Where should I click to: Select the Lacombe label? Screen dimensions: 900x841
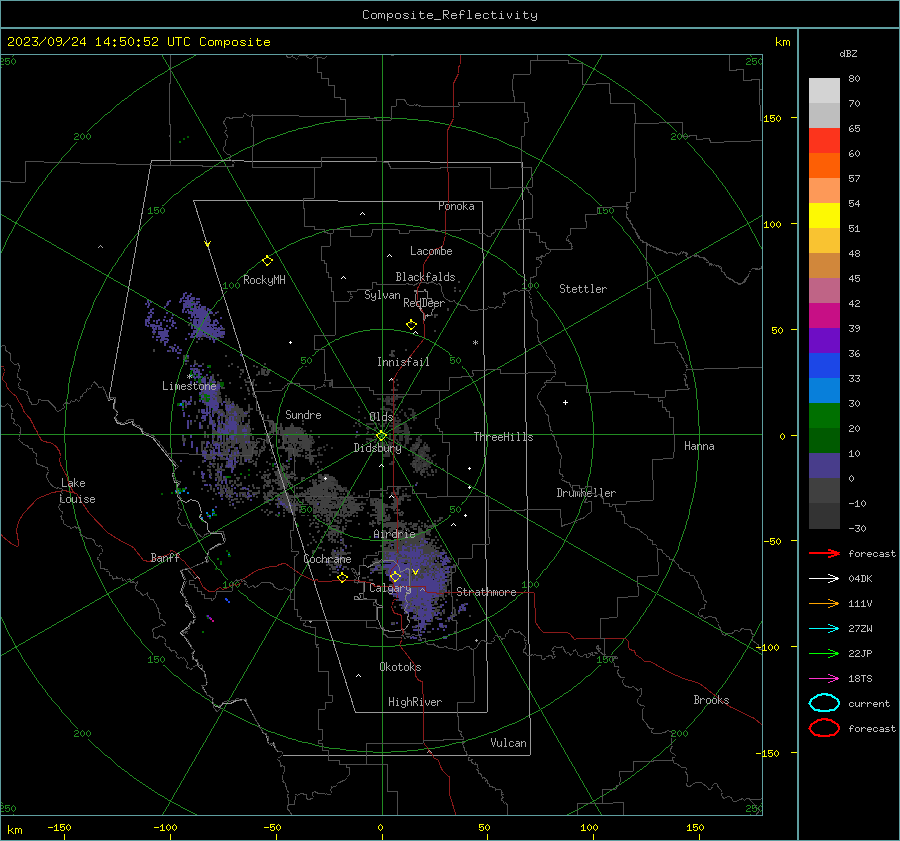(431, 251)
